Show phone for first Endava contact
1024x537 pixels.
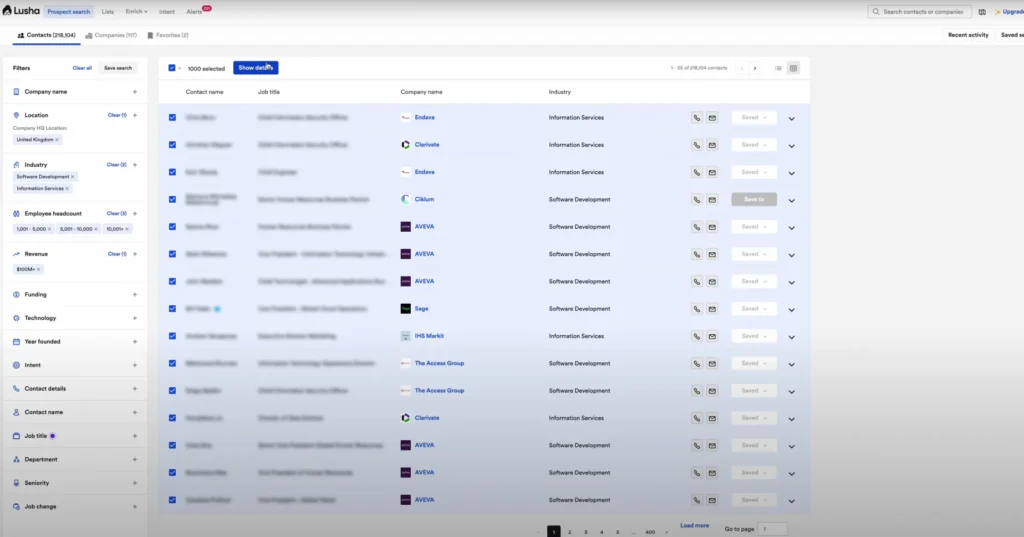(x=697, y=118)
